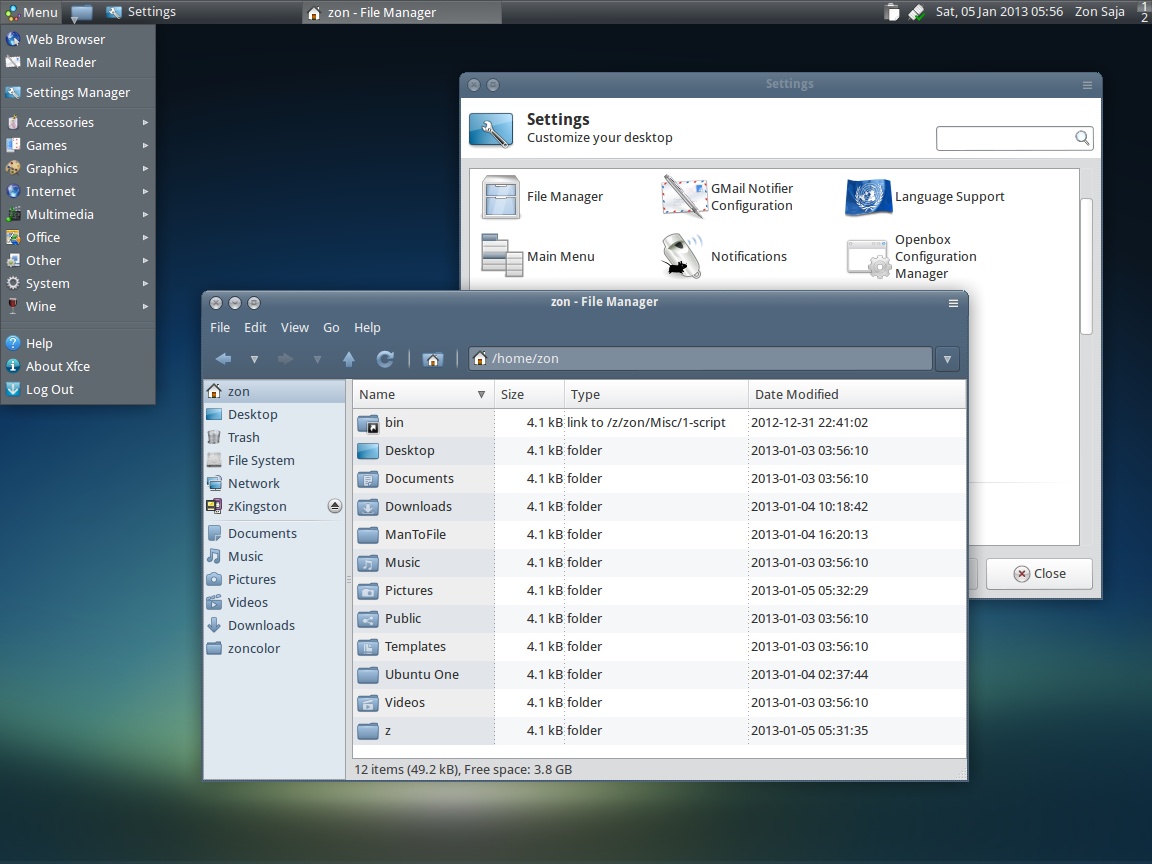Select Log Out from the applications menu
1152x864 pixels.
pyautogui.click(x=50, y=389)
